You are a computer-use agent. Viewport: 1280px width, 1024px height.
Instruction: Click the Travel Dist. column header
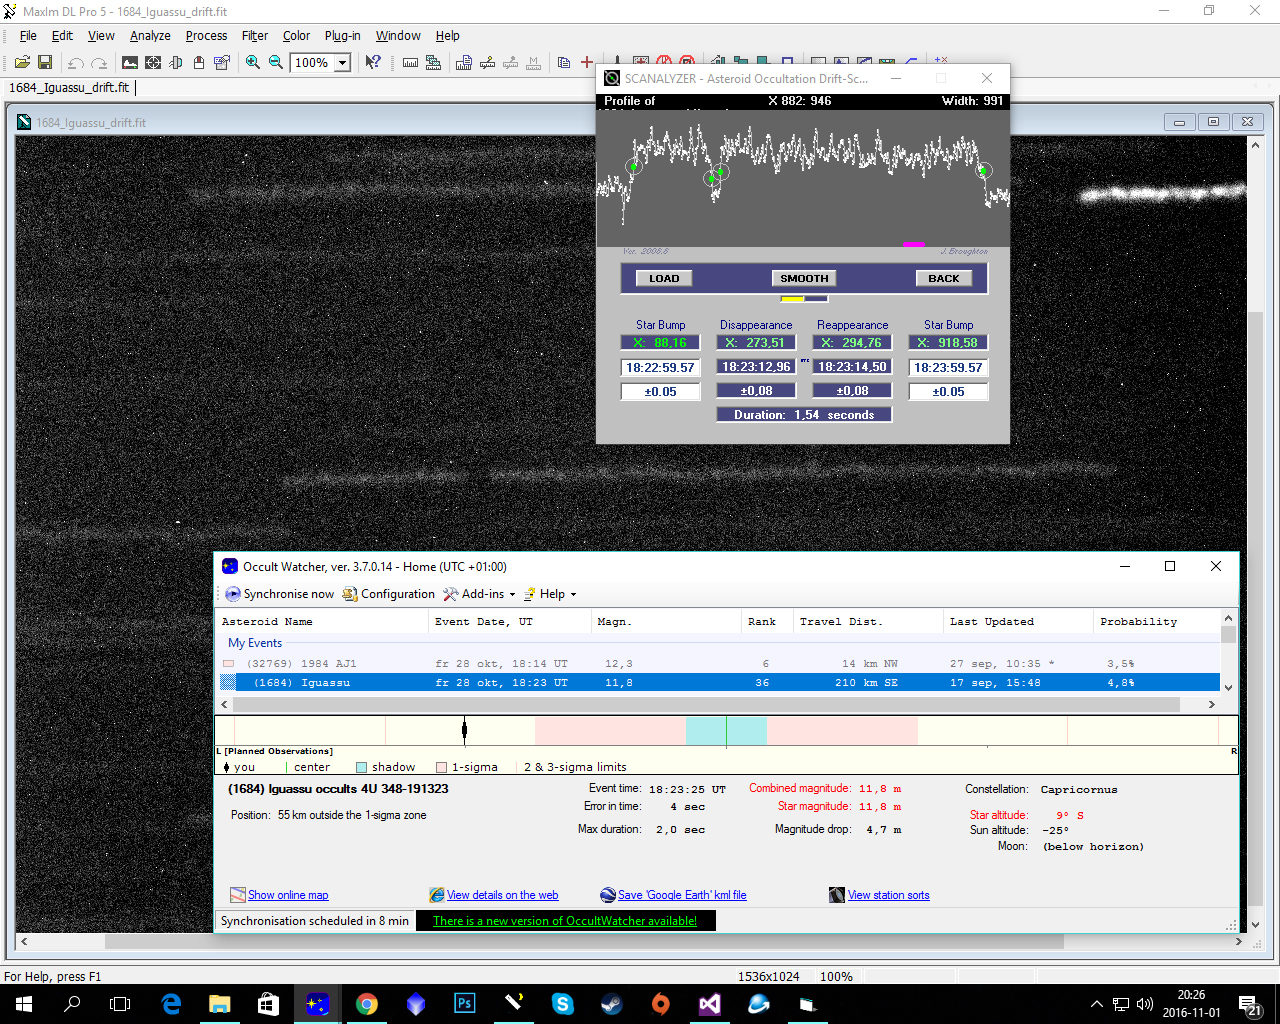(868, 621)
